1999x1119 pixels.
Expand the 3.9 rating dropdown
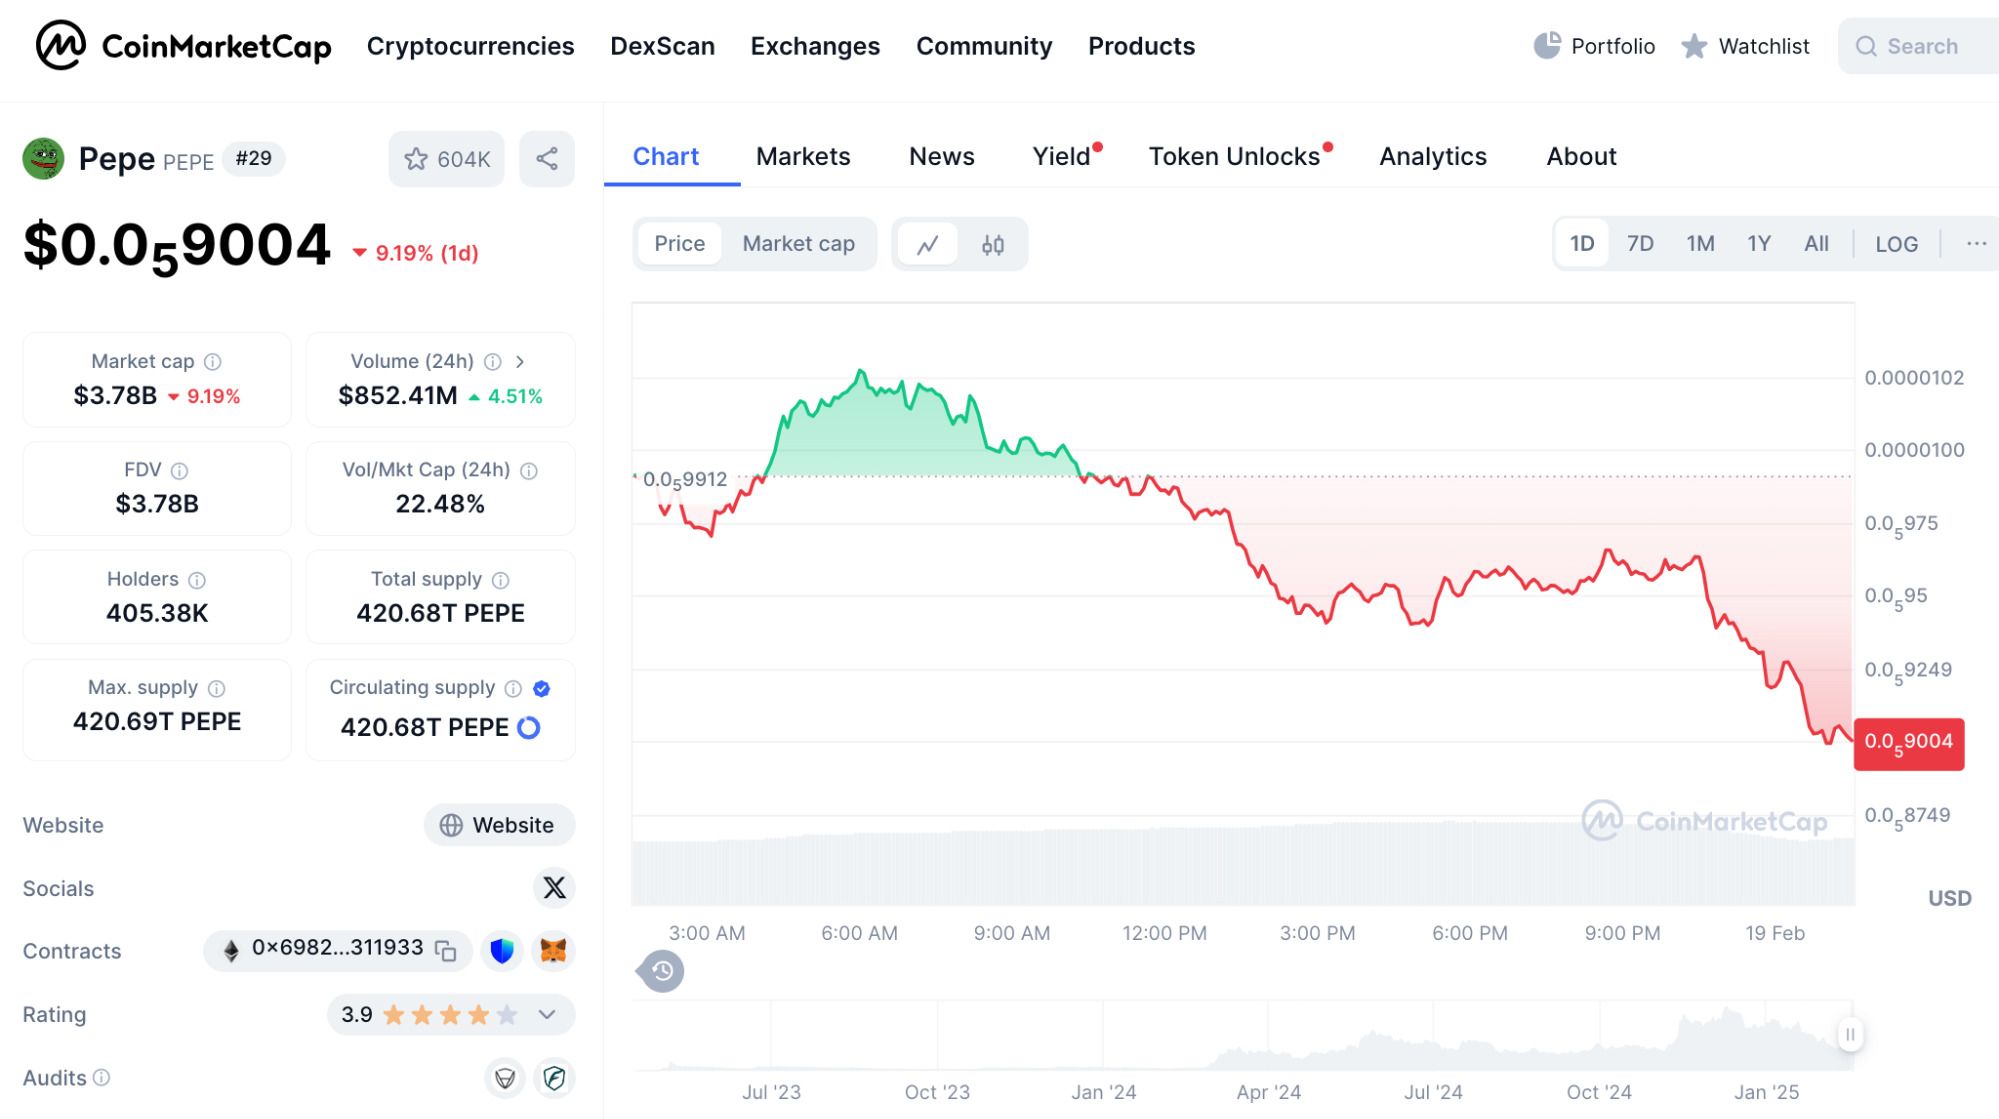[x=547, y=1014]
